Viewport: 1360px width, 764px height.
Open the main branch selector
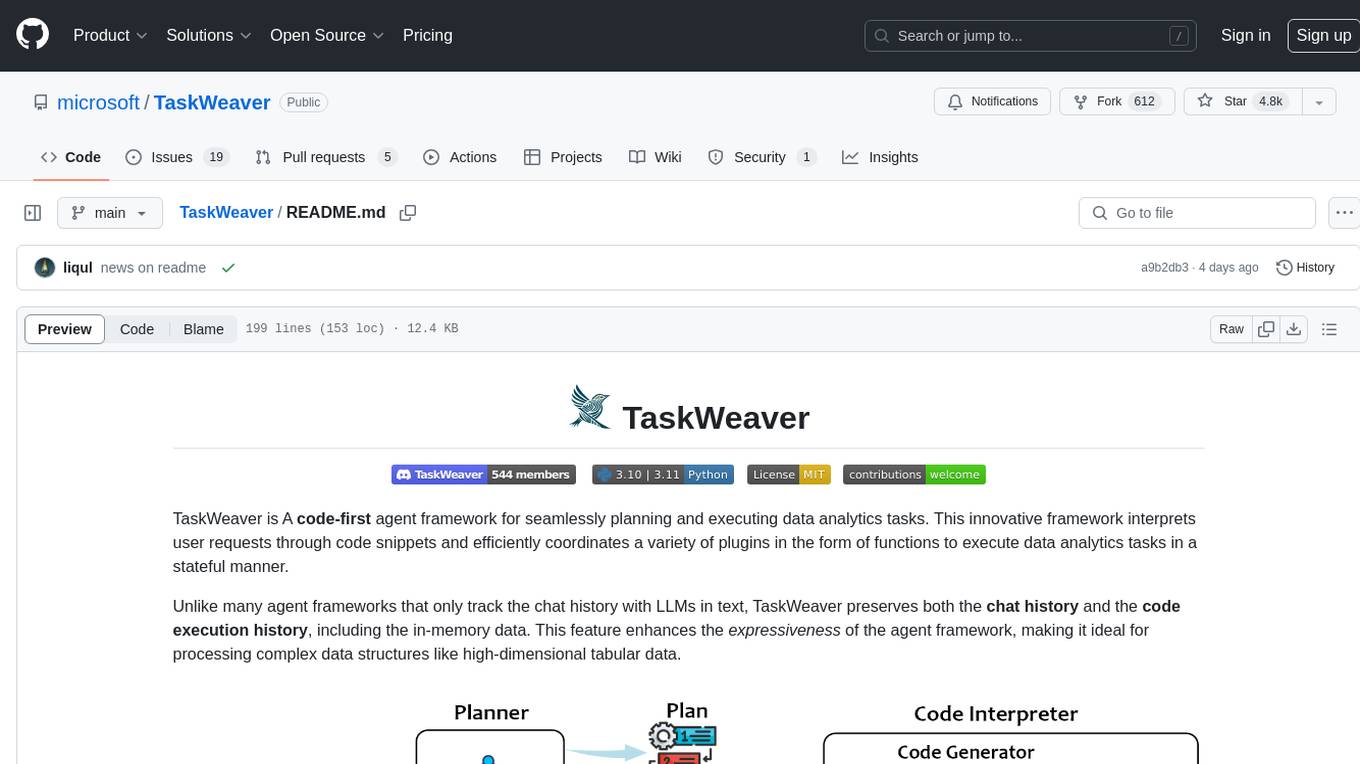[109, 213]
